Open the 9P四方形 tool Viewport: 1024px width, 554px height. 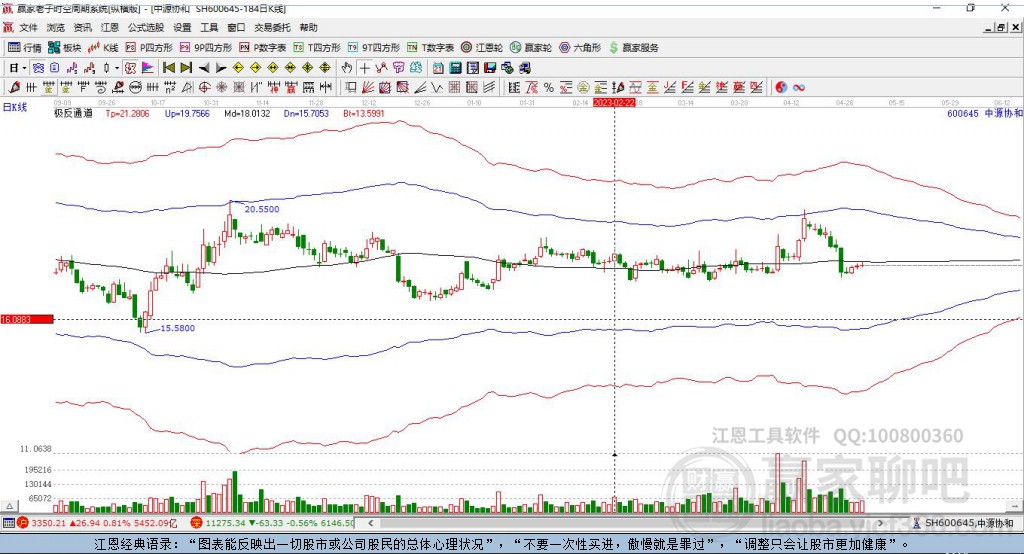(206, 48)
